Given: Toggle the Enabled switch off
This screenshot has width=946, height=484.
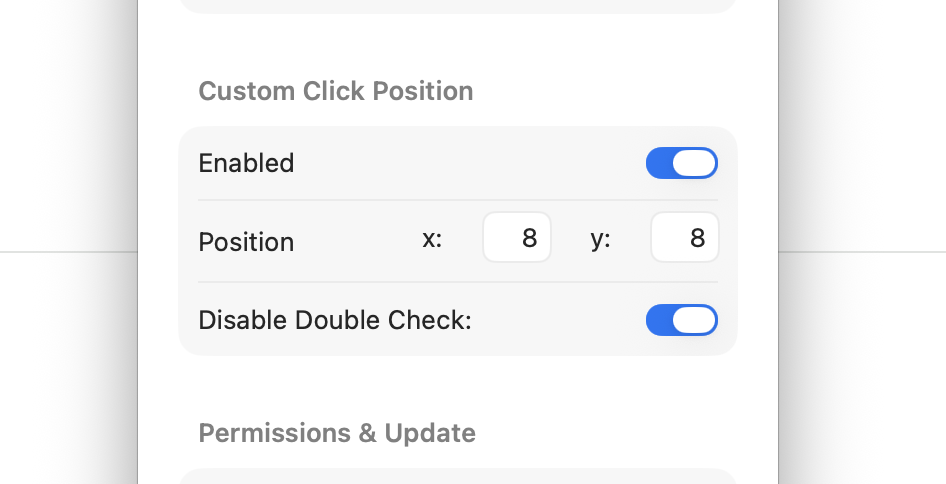Looking at the screenshot, I should click(x=681, y=163).
